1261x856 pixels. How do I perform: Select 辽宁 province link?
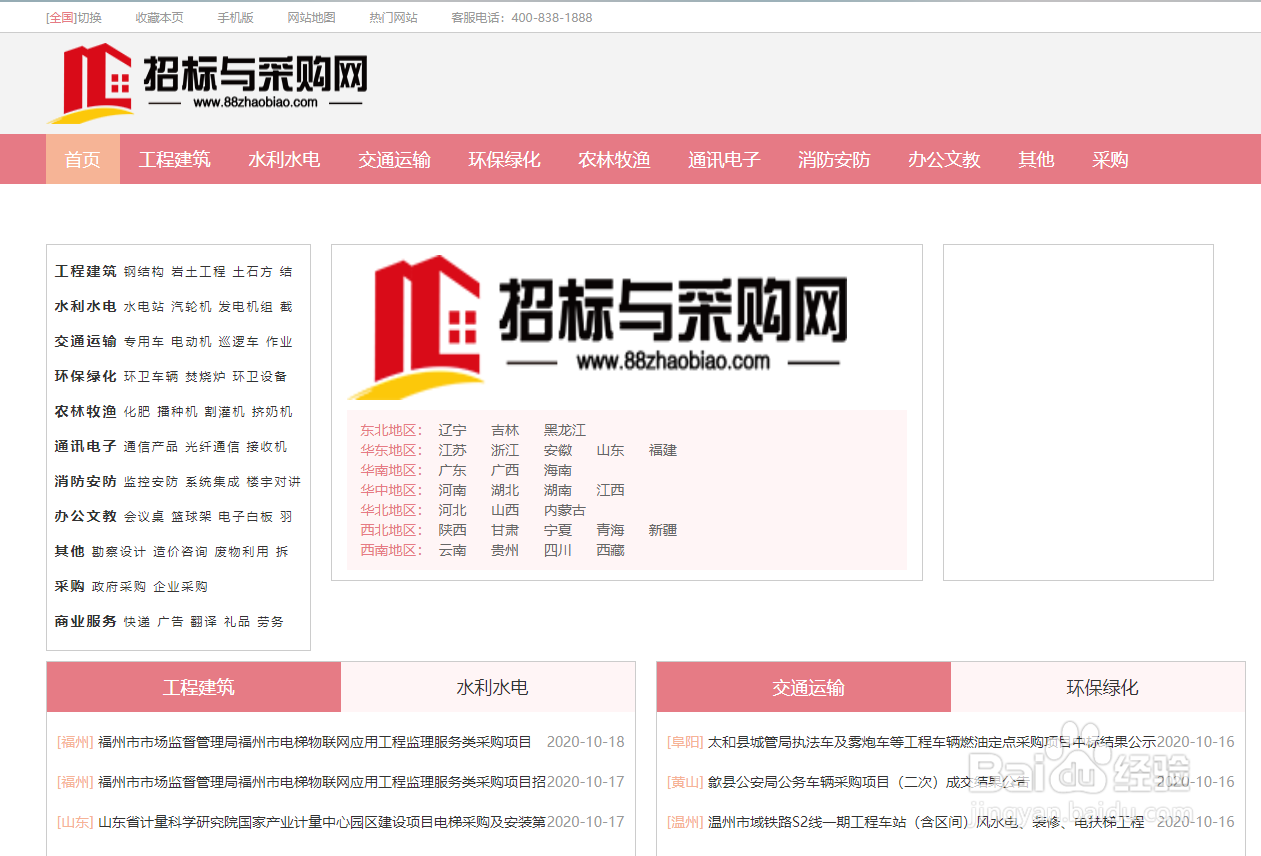452,430
